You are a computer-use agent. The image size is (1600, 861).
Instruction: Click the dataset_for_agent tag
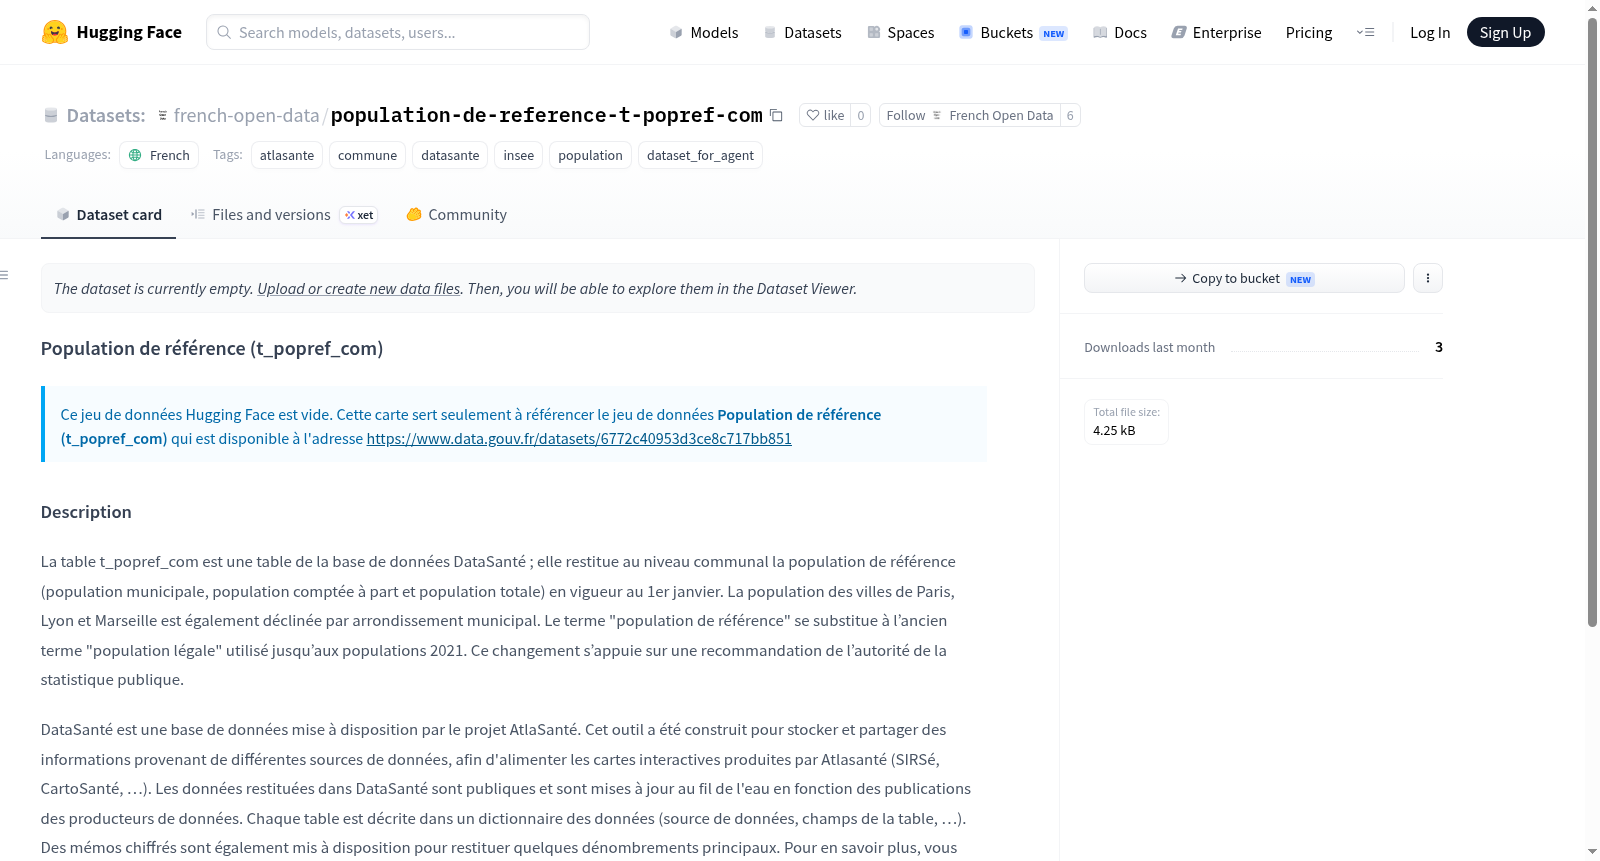700,155
